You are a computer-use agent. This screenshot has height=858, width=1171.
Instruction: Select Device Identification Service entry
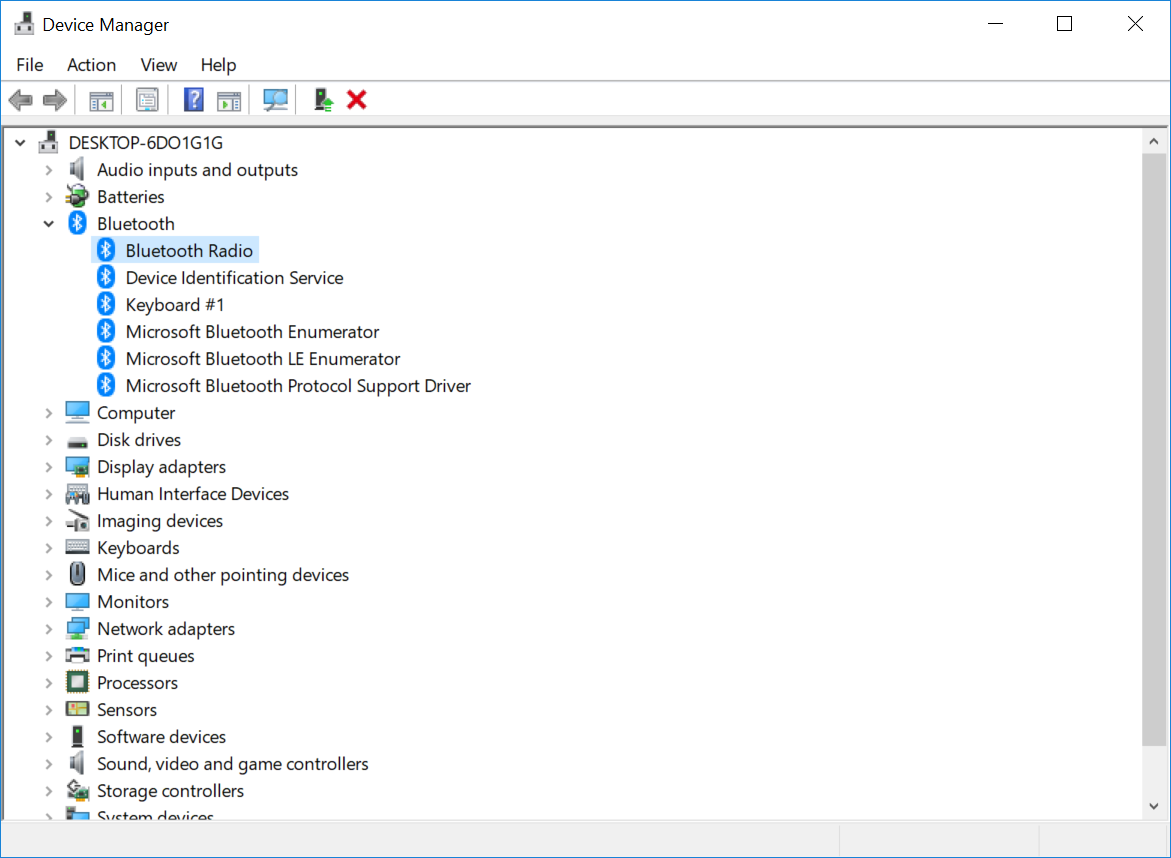coord(234,278)
